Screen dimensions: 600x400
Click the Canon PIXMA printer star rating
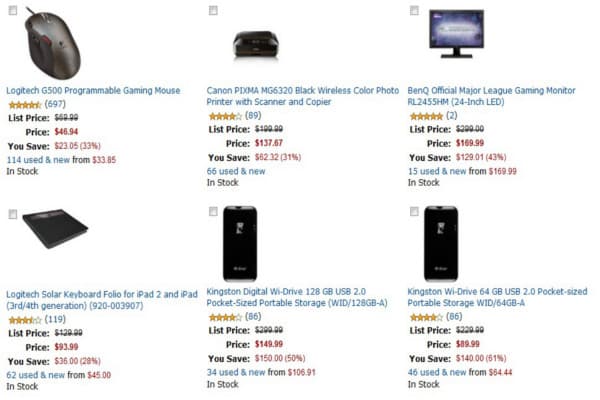pos(224,116)
